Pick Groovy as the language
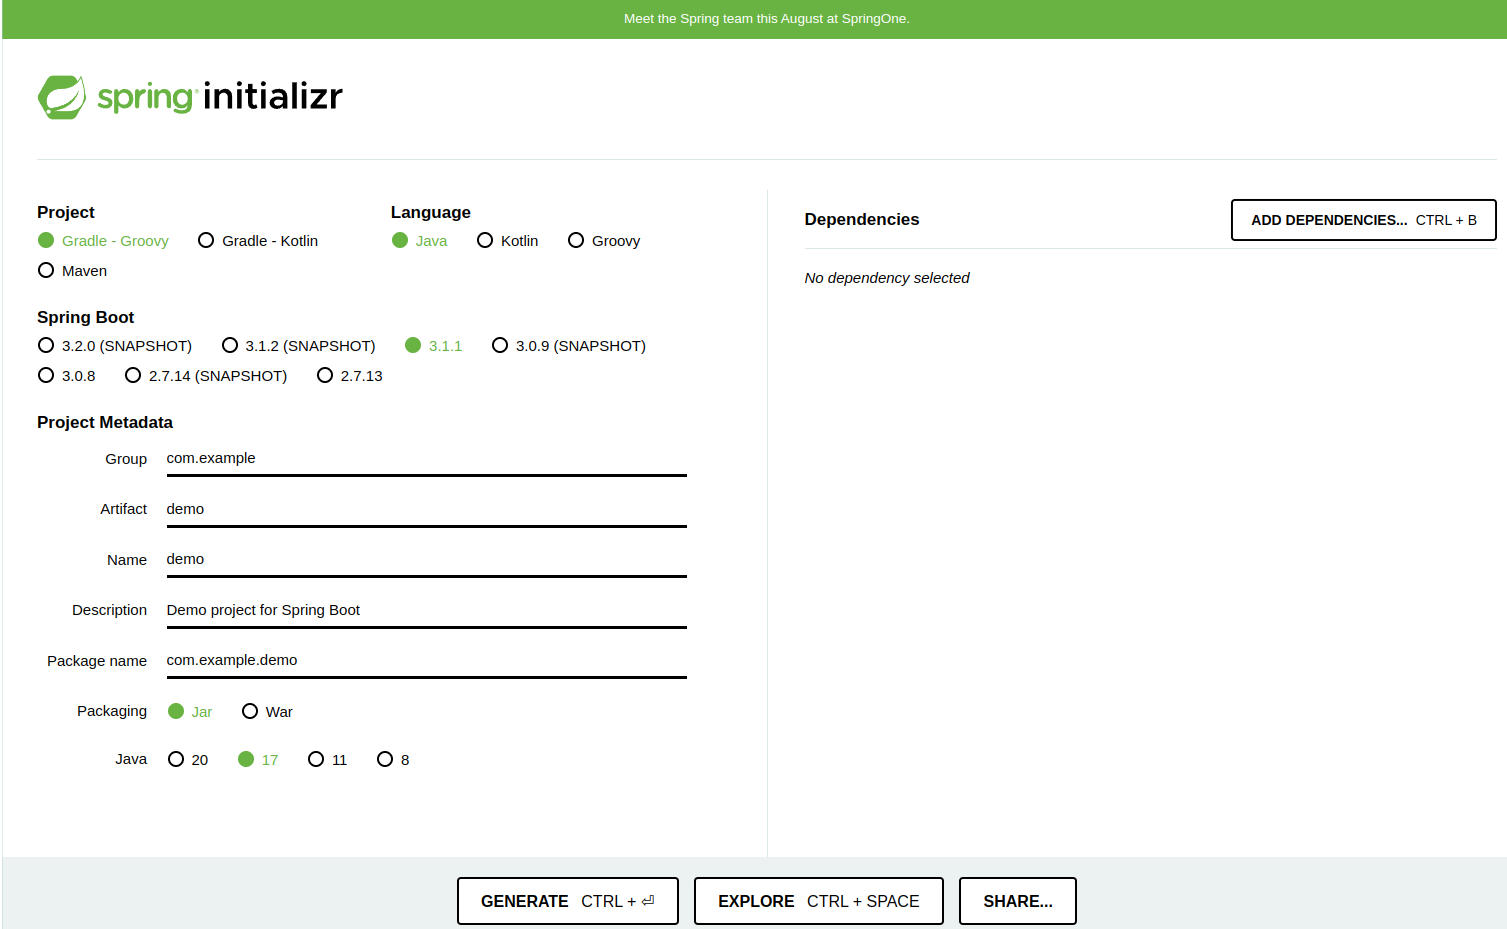The width and height of the screenshot is (1507, 929). pyautogui.click(x=576, y=241)
